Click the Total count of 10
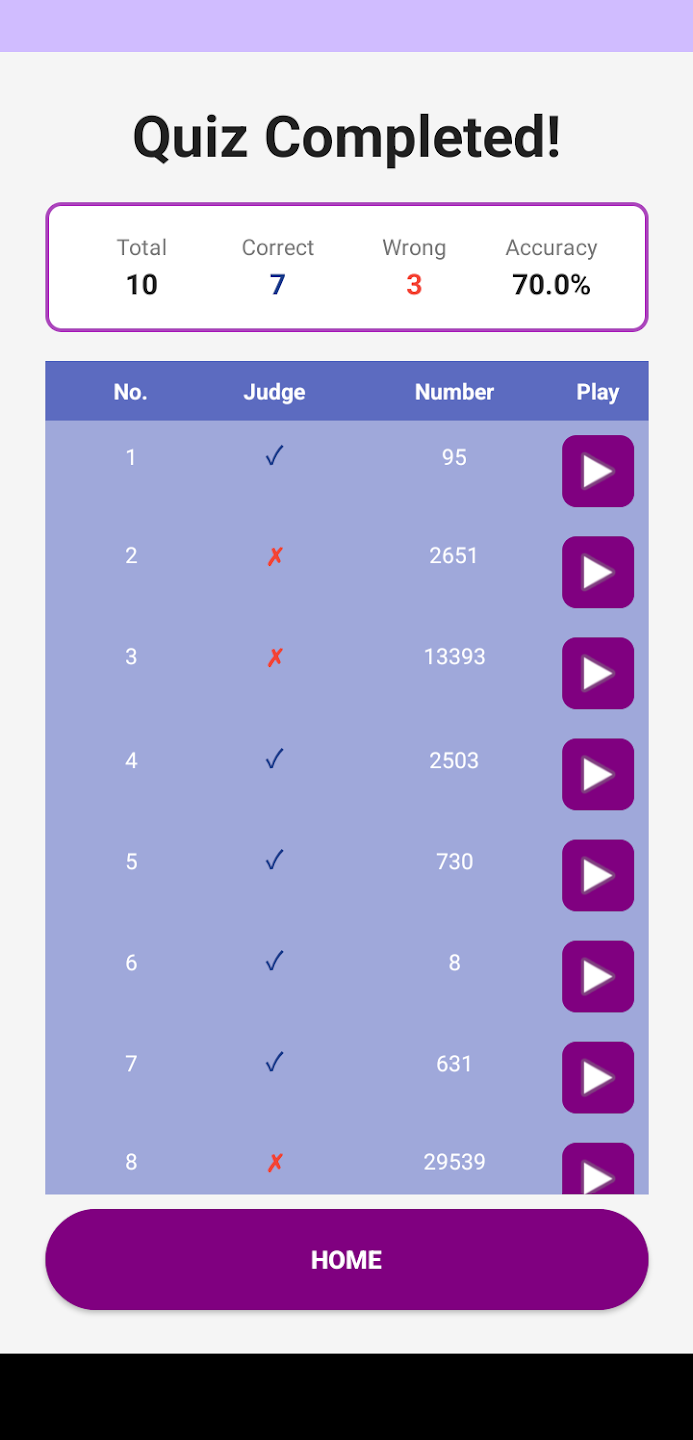 coord(141,285)
